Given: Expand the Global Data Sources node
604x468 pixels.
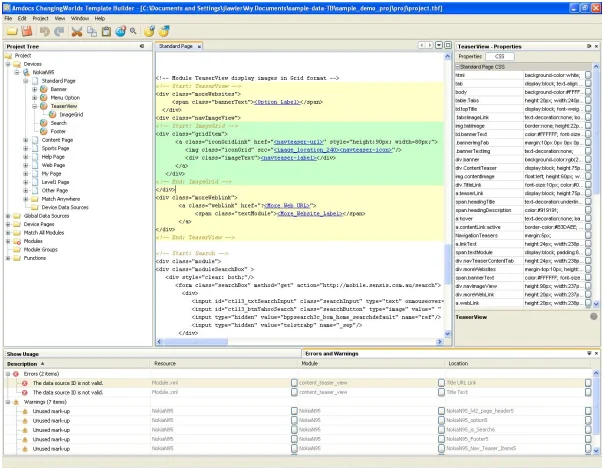Looking at the screenshot, I should pyautogui.click(x=8, y=216).
